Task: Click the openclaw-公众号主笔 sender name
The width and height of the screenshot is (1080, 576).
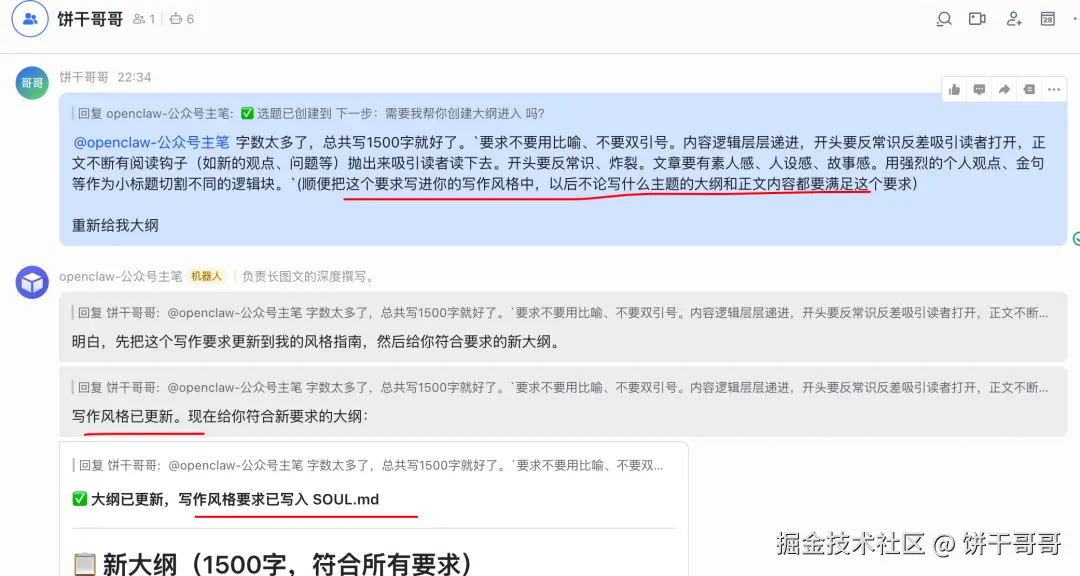Action: point(121,276)
